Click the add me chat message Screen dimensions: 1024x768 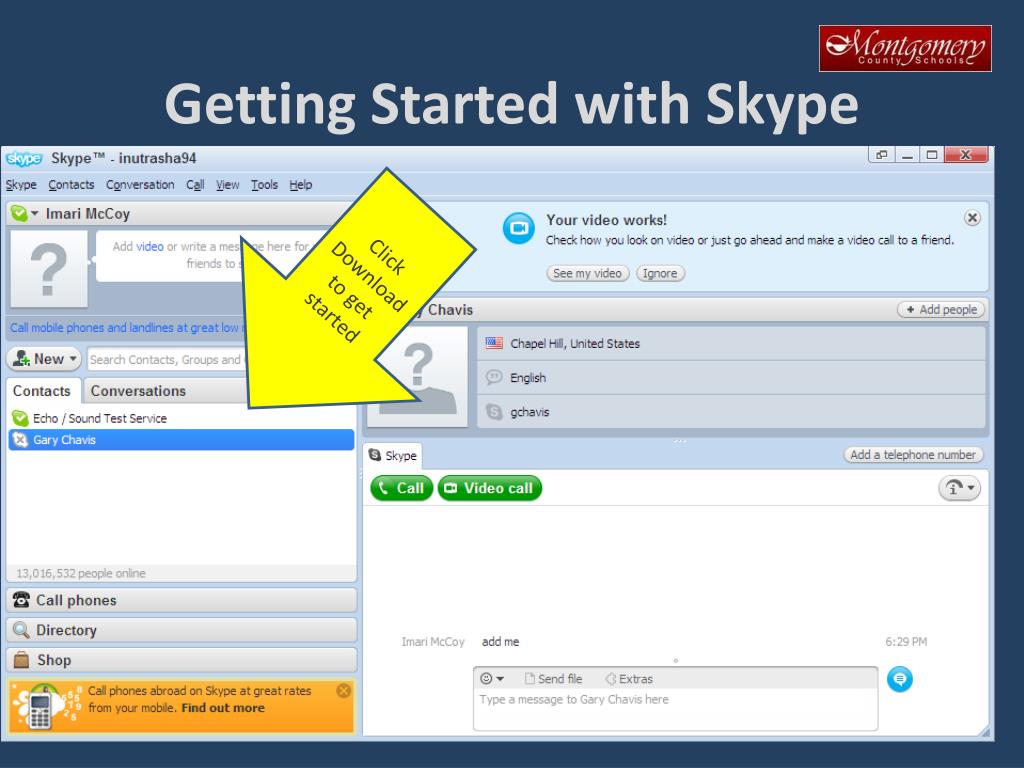(500, 642)
